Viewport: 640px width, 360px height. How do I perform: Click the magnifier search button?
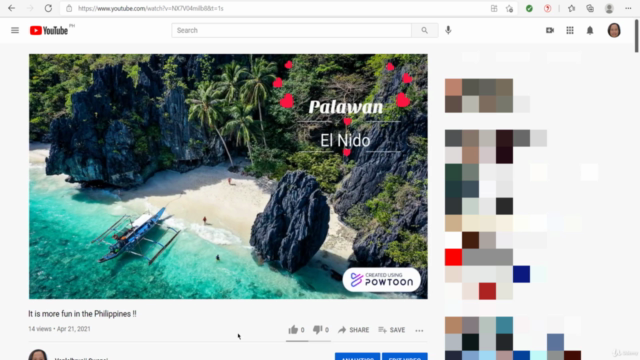(x=424, y=30)
